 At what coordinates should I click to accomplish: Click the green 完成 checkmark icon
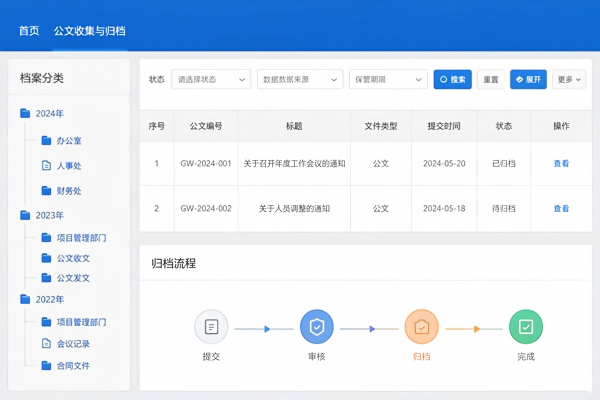pos(526,327)
